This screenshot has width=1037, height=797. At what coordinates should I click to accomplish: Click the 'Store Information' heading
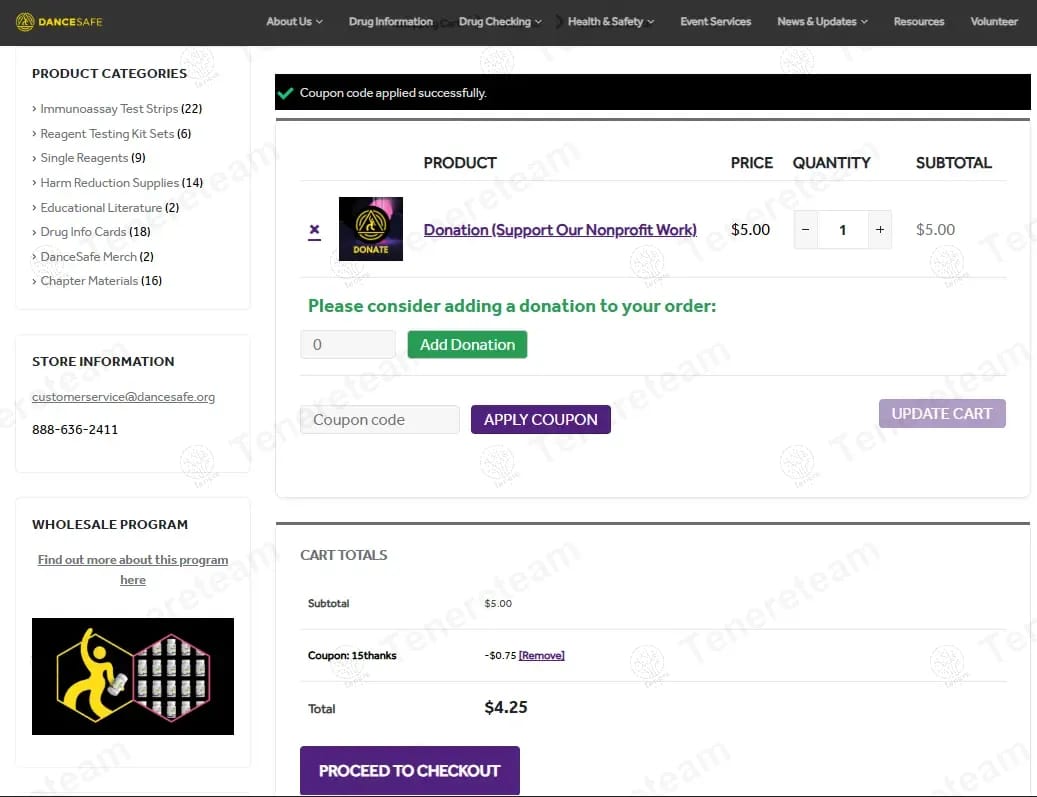click(103, 362)
